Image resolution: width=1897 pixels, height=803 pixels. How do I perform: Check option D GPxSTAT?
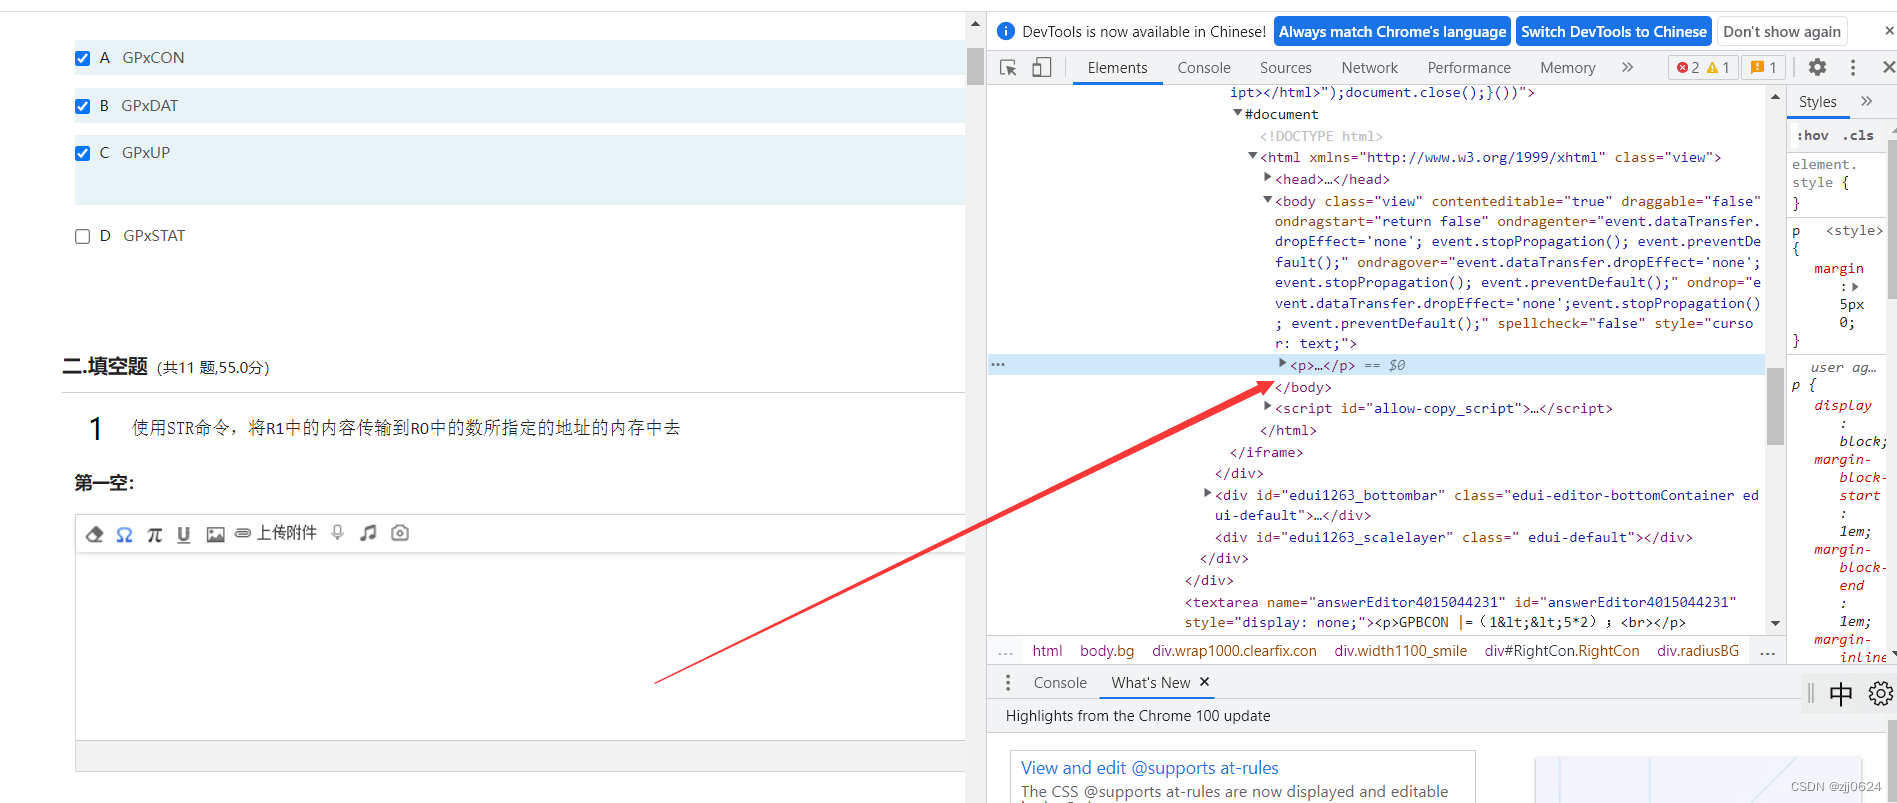[83, 236]
